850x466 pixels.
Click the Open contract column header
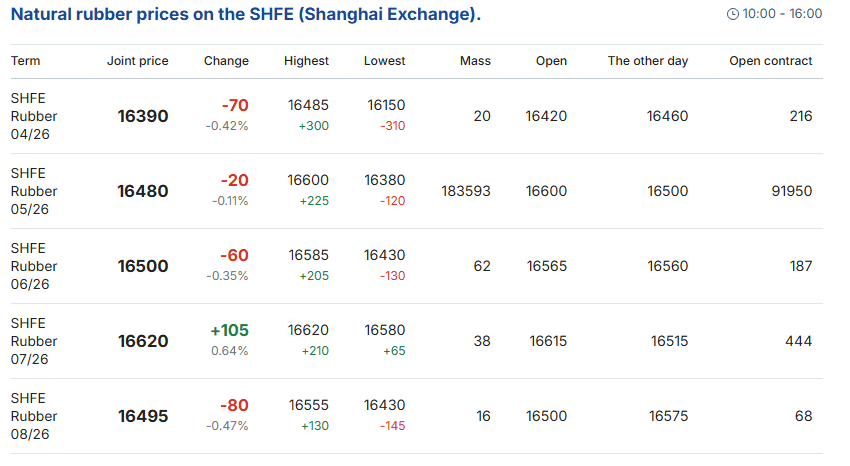770,61
